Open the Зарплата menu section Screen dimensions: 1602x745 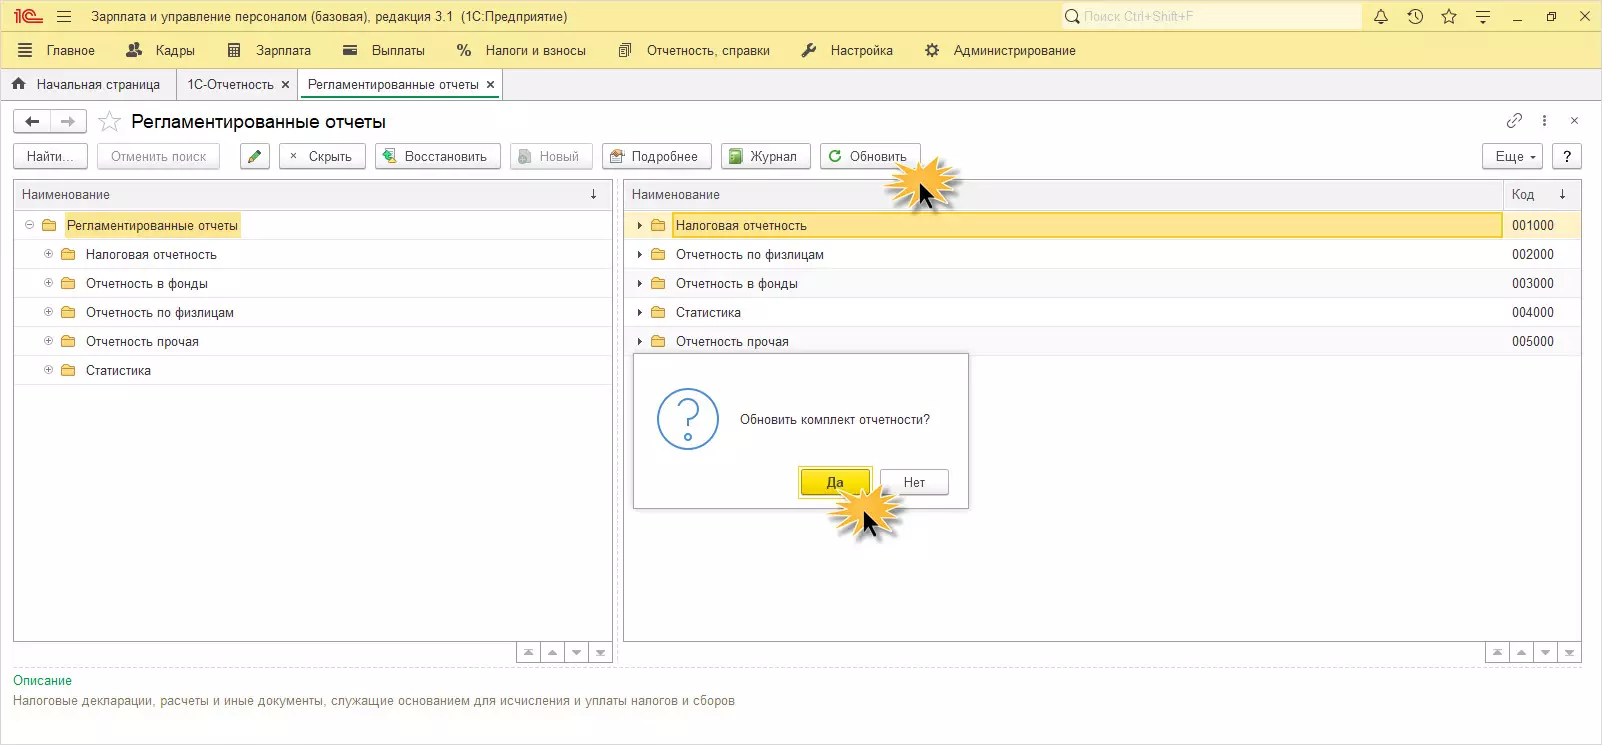pos(270,50)
